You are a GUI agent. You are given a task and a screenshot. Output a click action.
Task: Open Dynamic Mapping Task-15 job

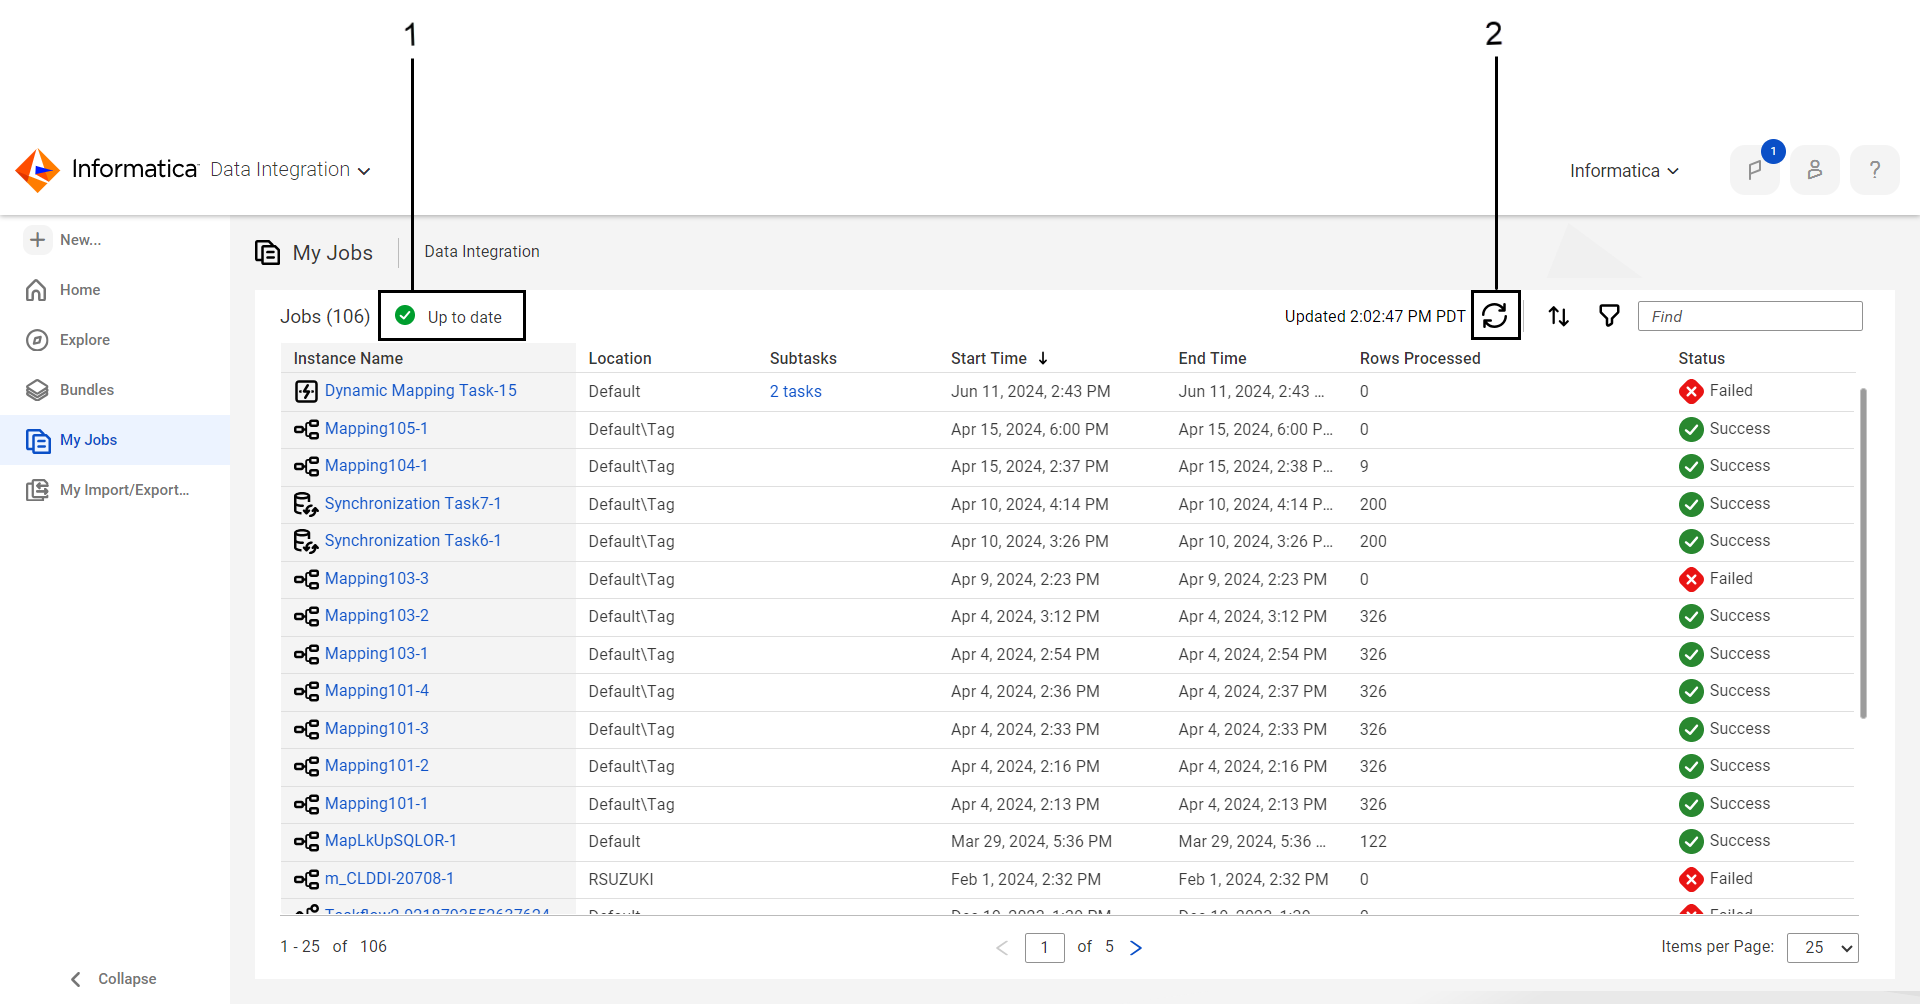[421, 391]
